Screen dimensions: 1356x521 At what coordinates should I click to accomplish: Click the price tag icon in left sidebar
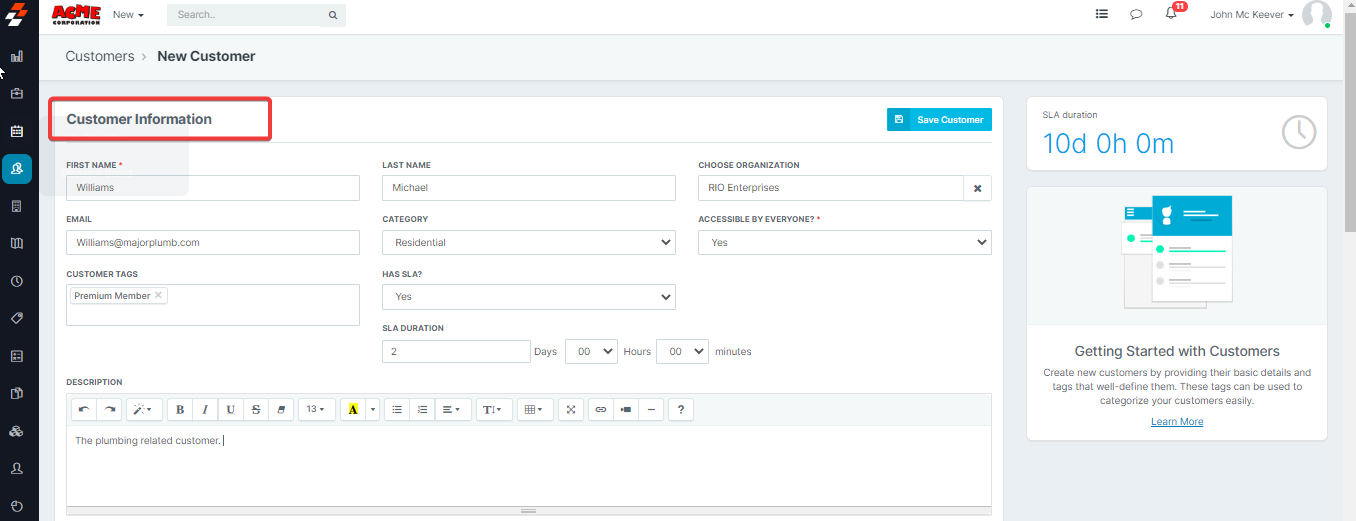click(16, 318)
